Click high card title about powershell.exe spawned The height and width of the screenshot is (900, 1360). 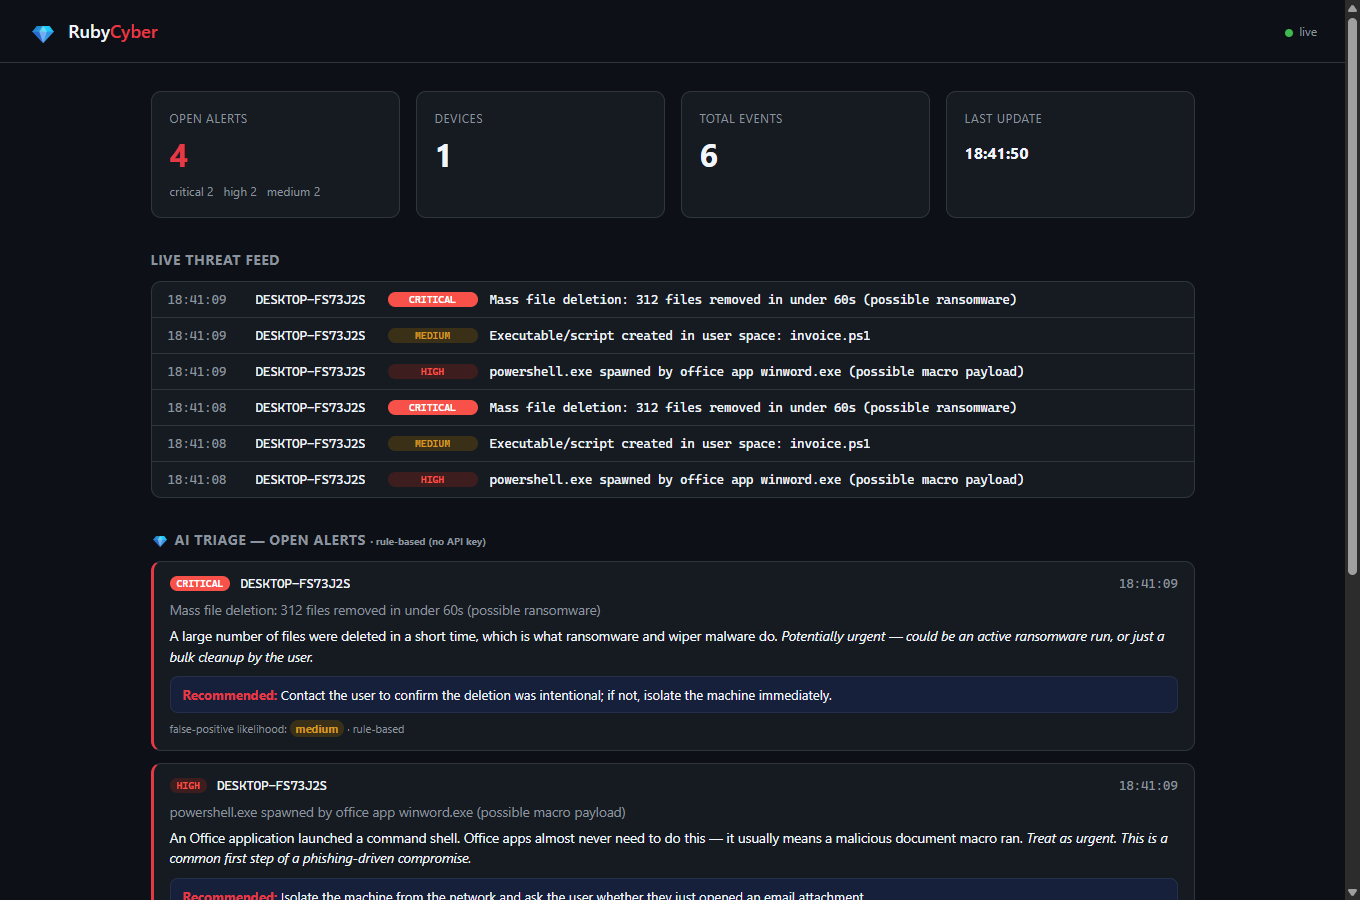coord(397,813)
